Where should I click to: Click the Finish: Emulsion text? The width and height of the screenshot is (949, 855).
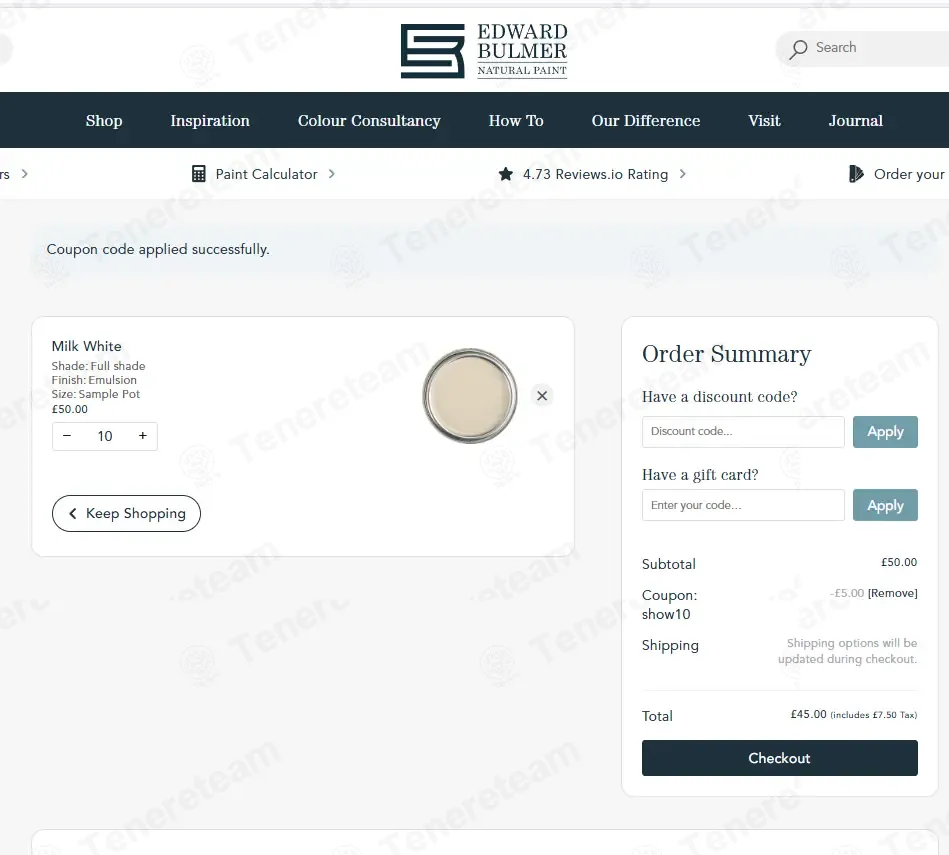click(94, 380)
